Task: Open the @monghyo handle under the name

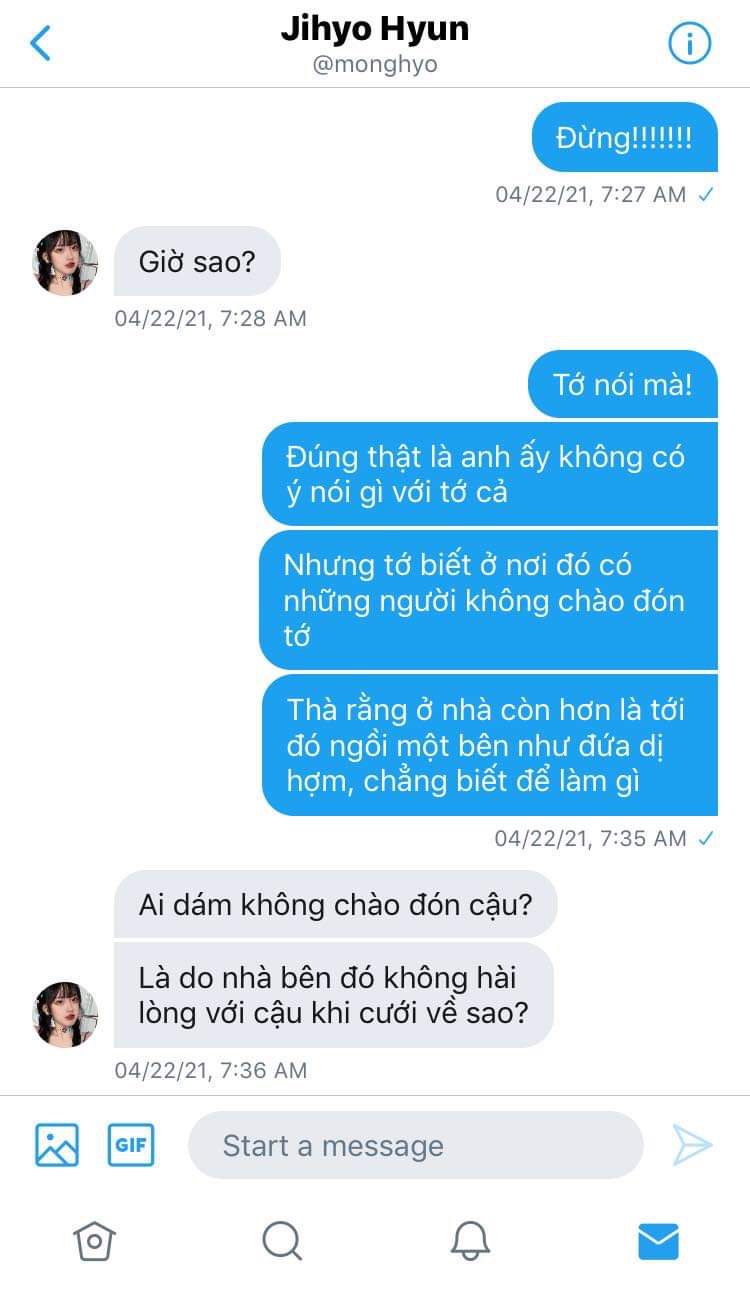Action: tap(375, 65)
